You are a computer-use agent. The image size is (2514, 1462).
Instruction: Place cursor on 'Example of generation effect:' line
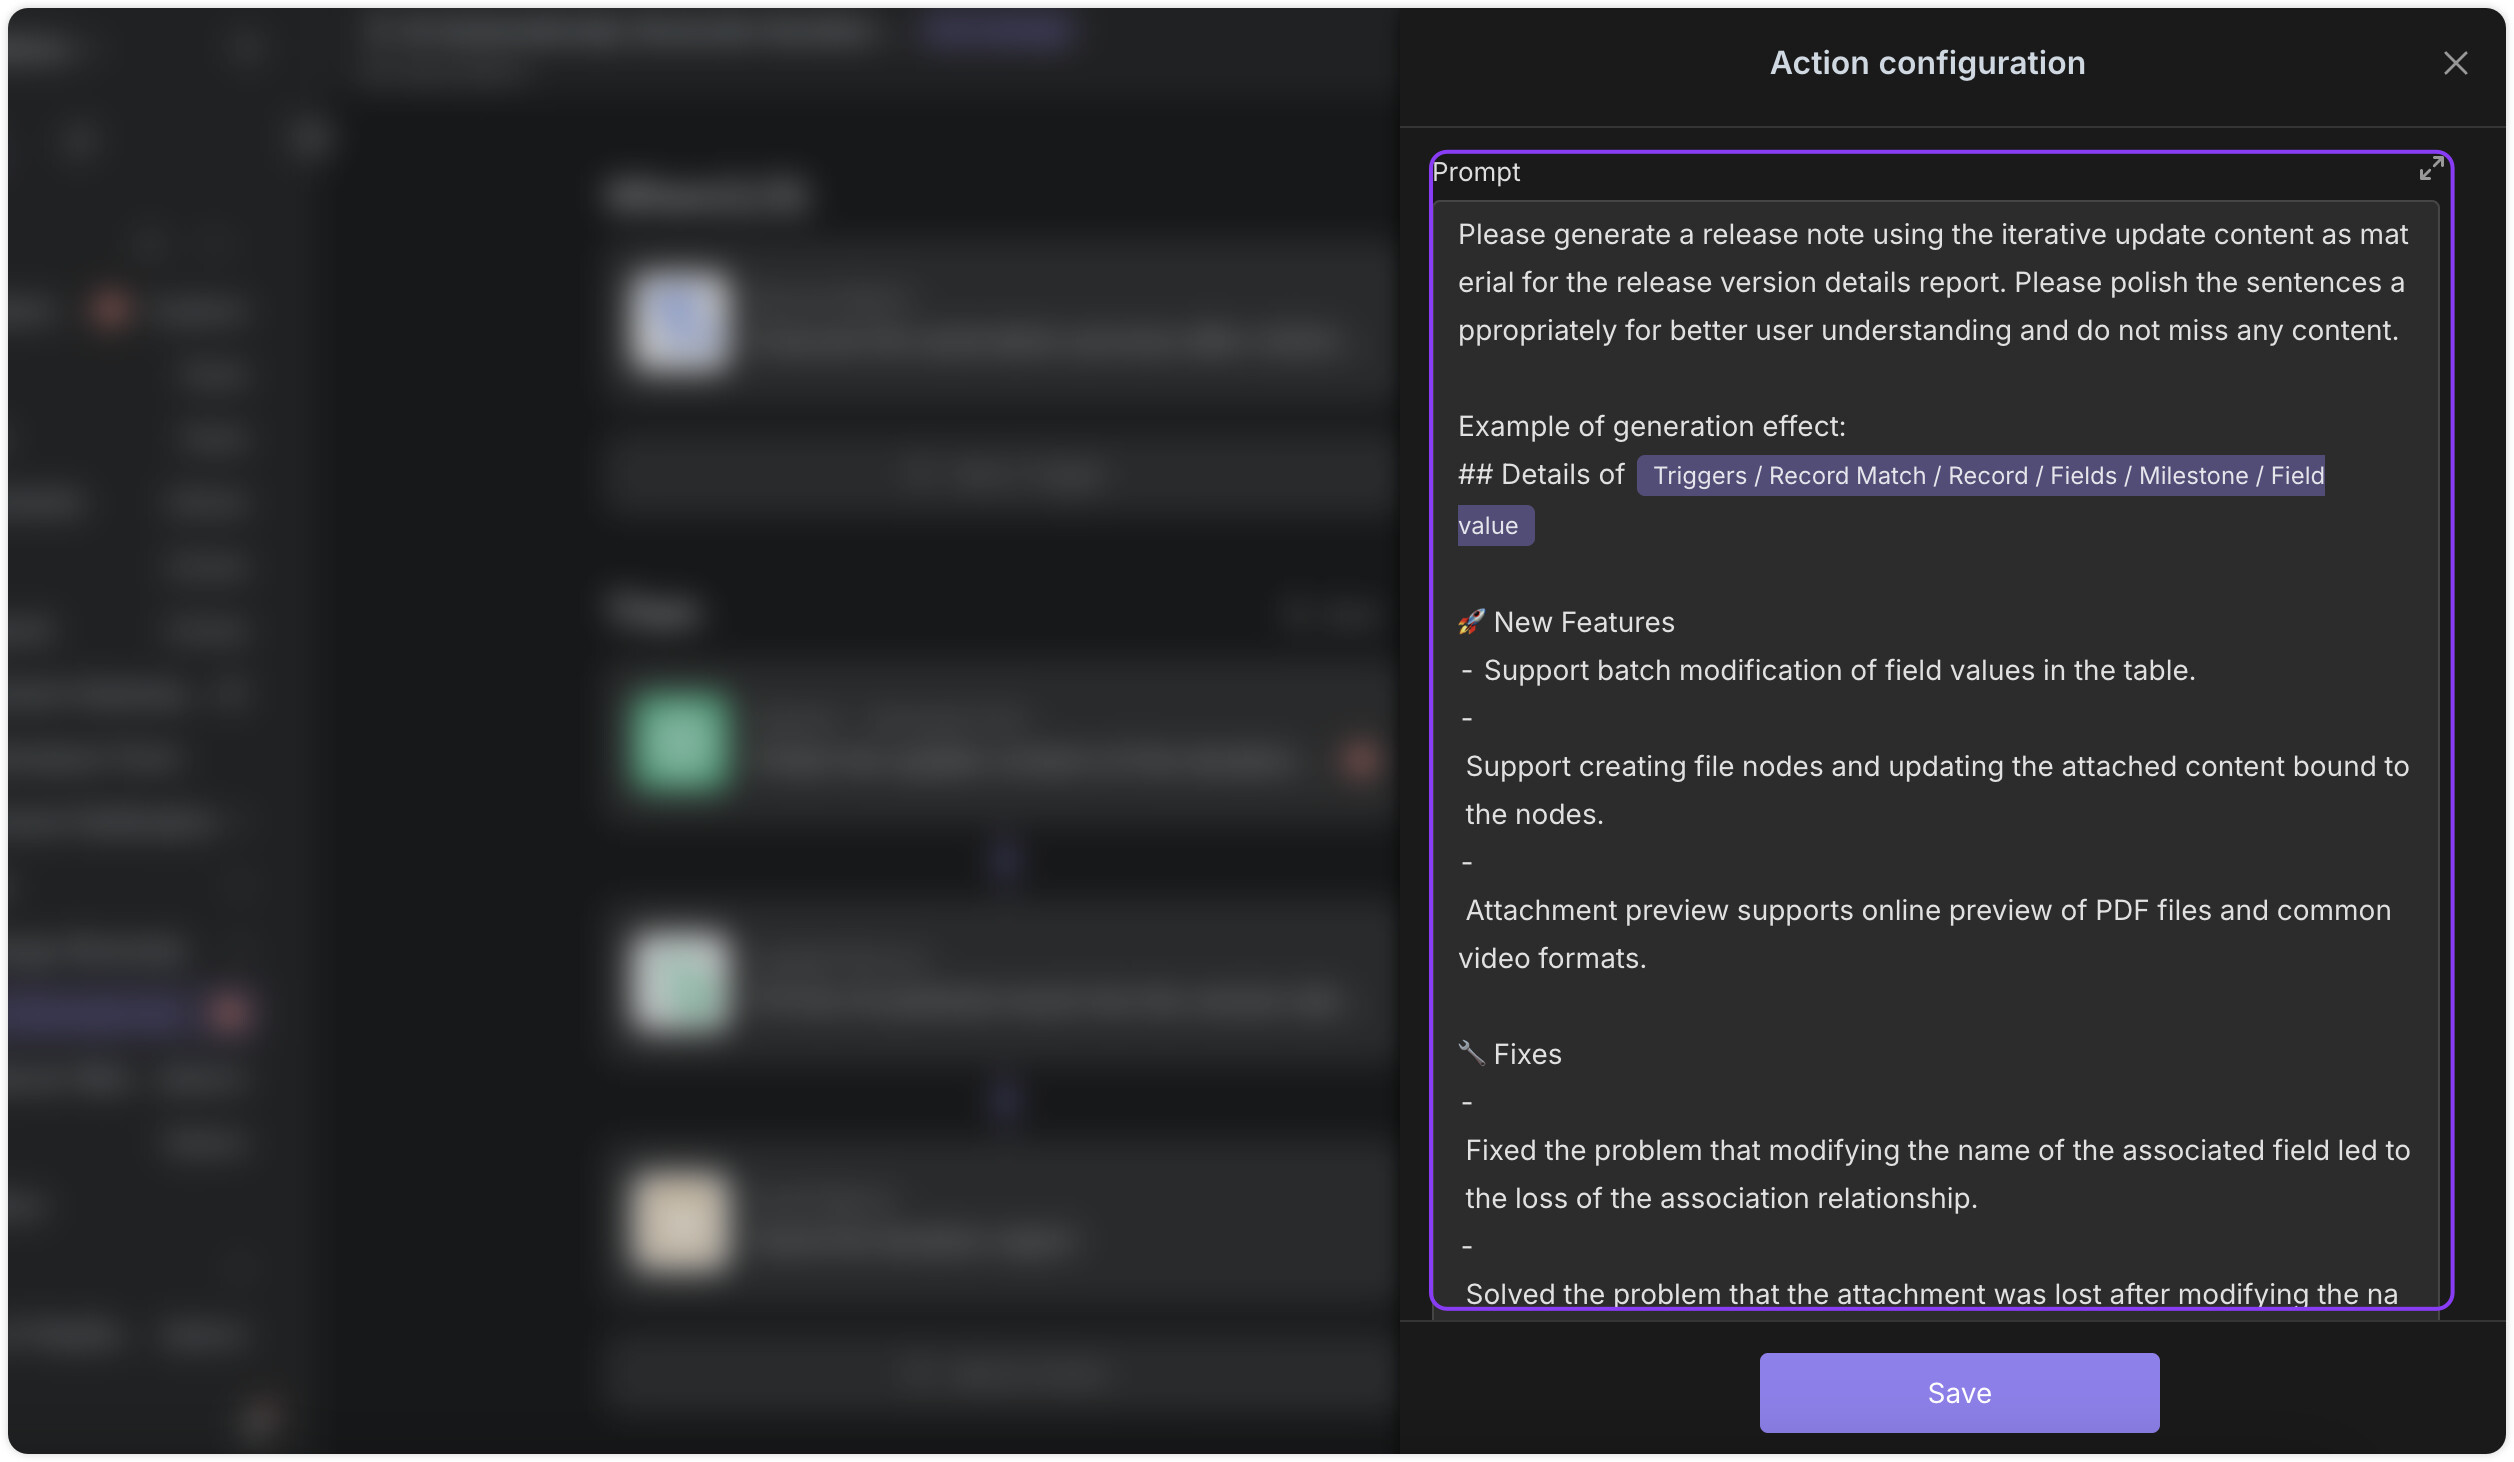click(1651, 426)
